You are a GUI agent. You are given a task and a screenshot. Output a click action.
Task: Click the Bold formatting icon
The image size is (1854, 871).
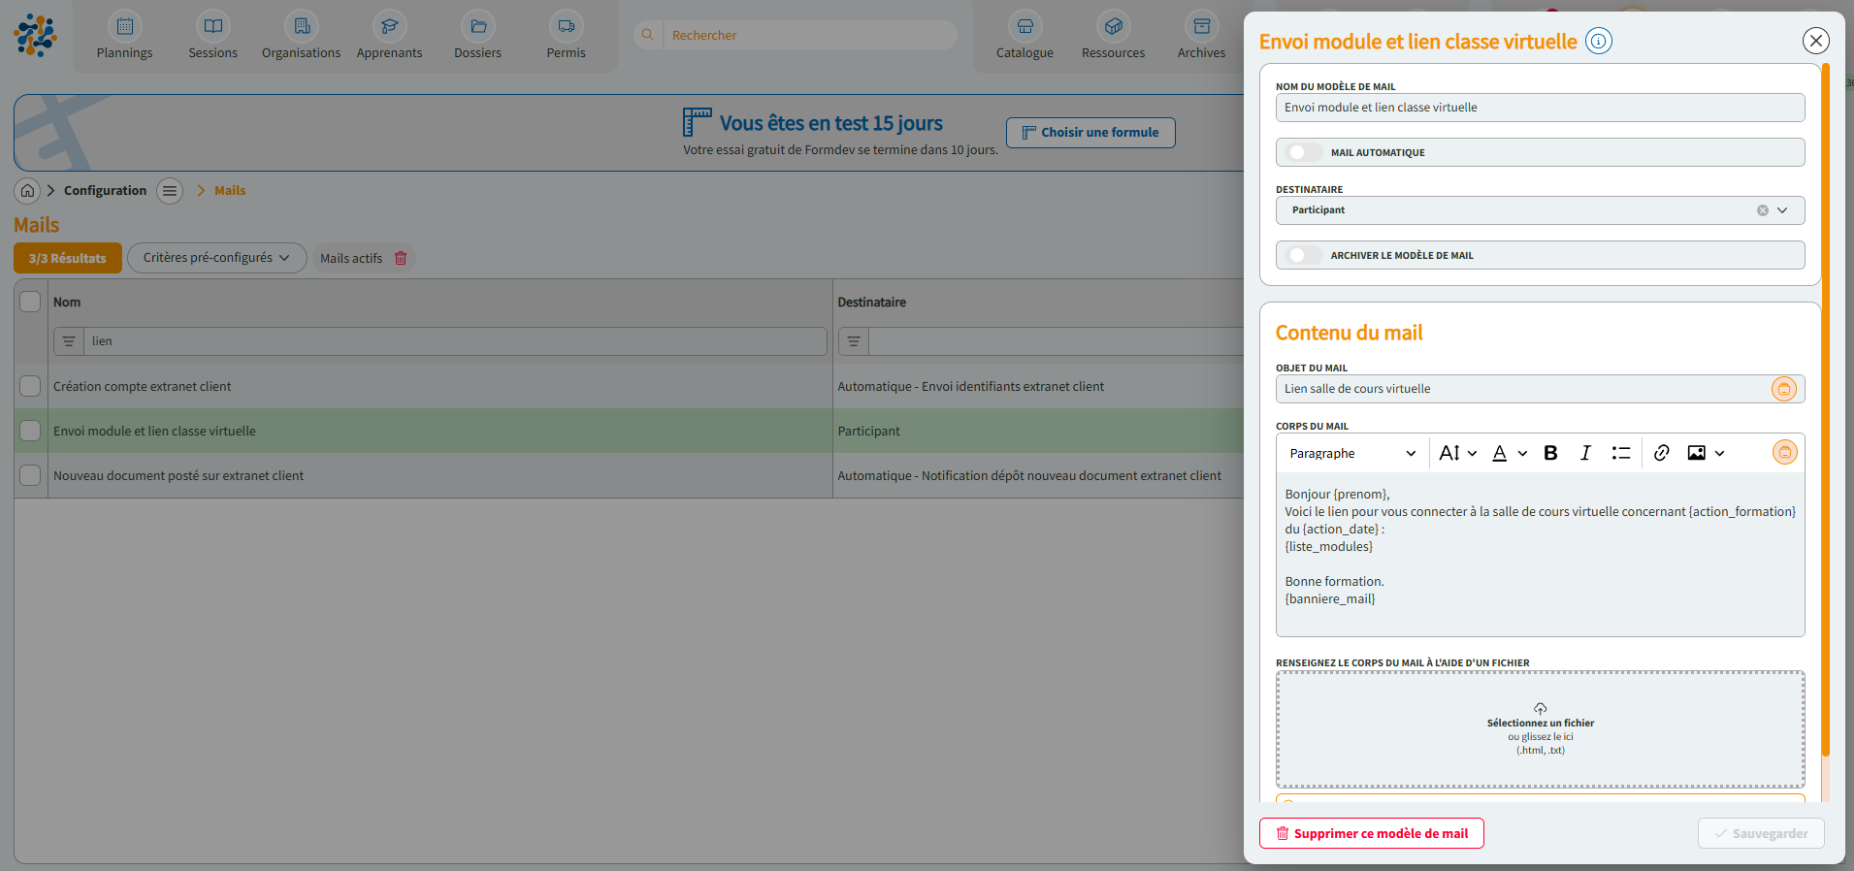coord(1550,453)
